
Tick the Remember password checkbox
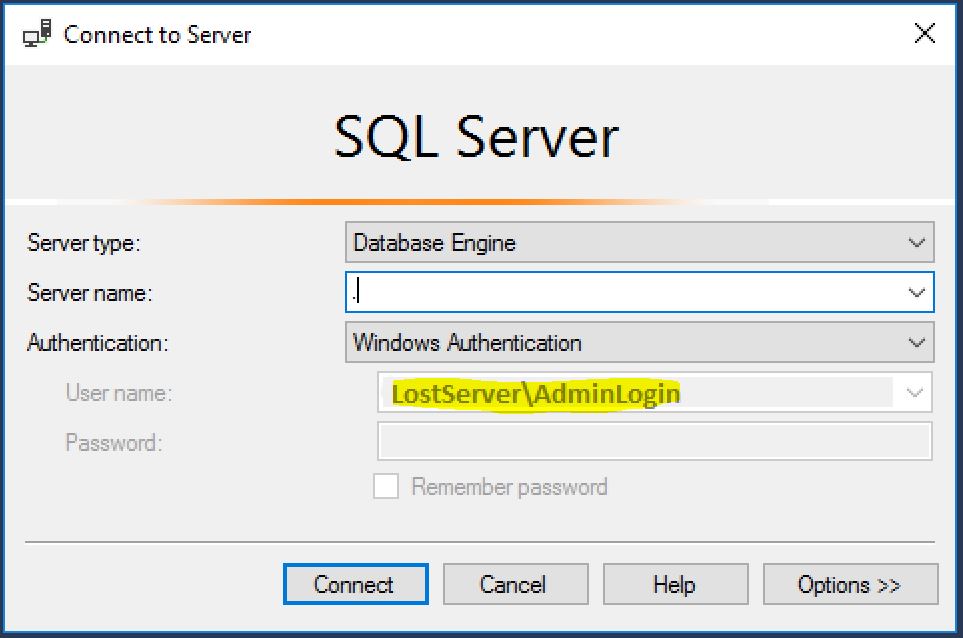(x=386, y=487)
